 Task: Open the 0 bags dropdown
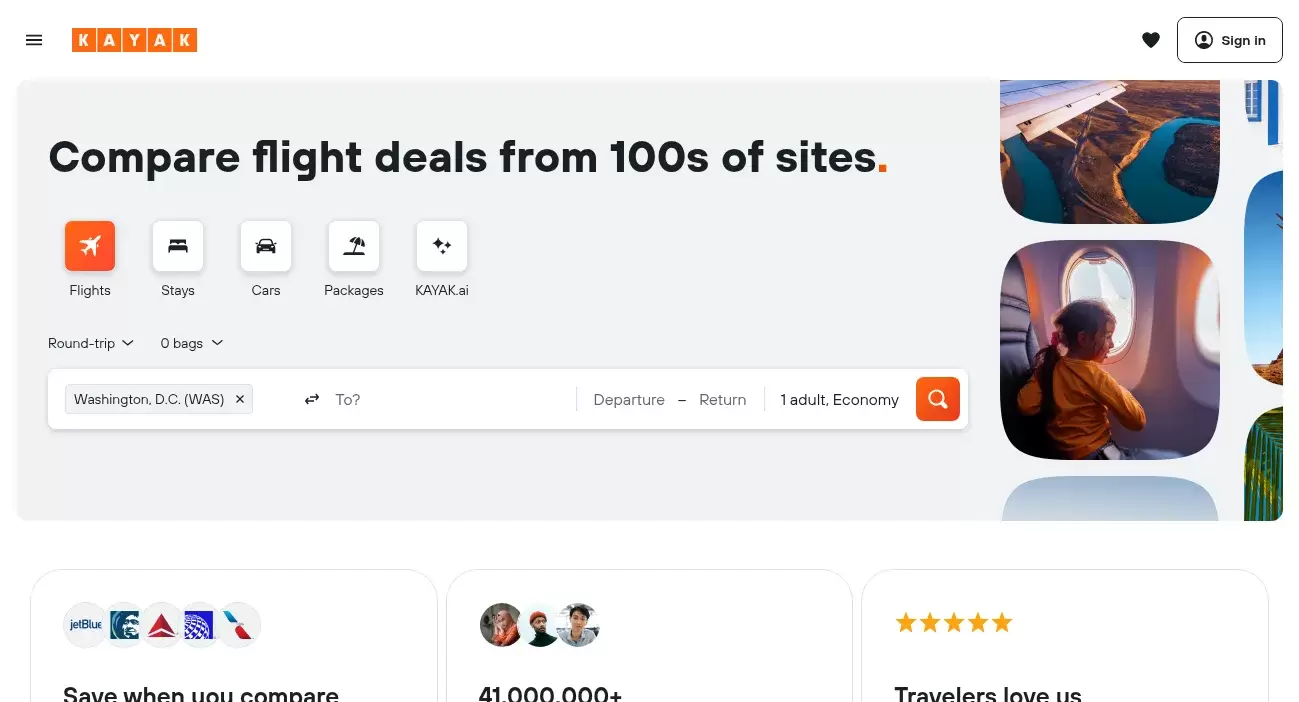[191, 343]
